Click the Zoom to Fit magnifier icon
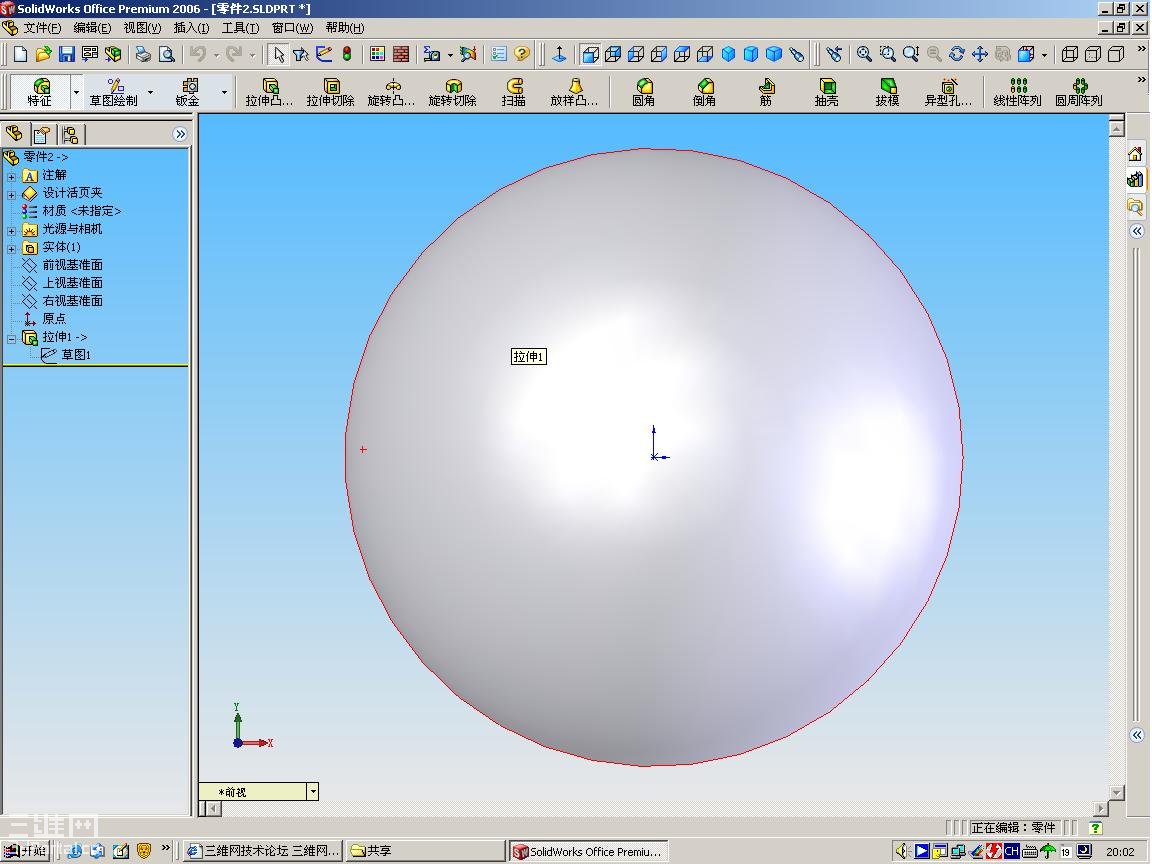The height and width of the screenshot is (864, 1152). [x=864, y=54]
